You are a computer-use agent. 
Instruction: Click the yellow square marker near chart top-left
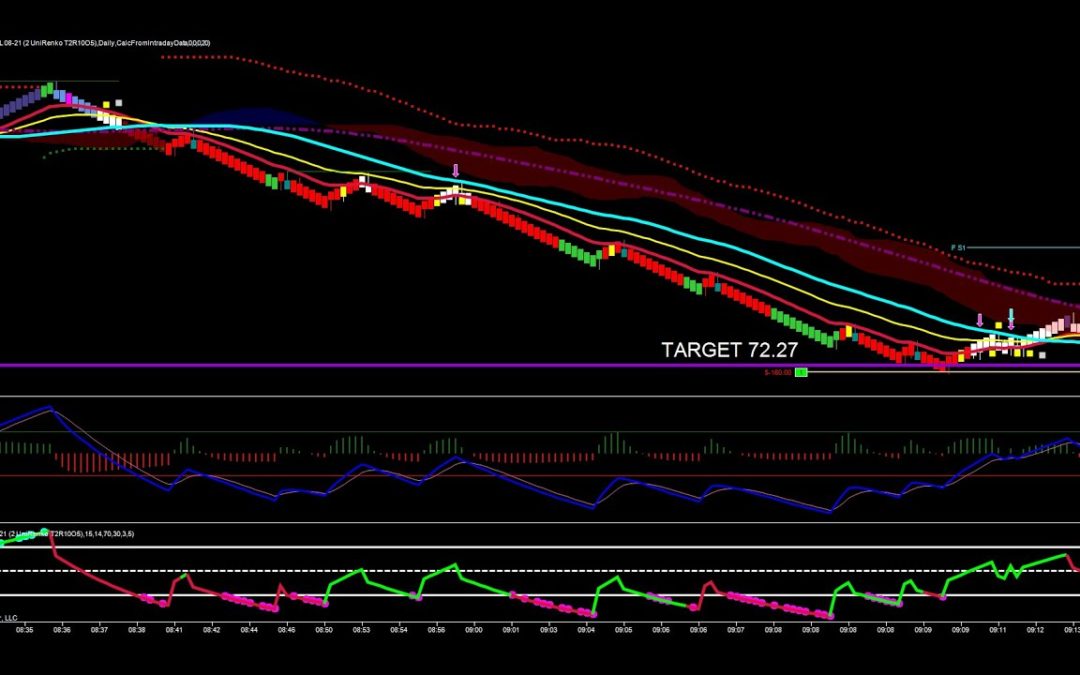coord(105,103)
